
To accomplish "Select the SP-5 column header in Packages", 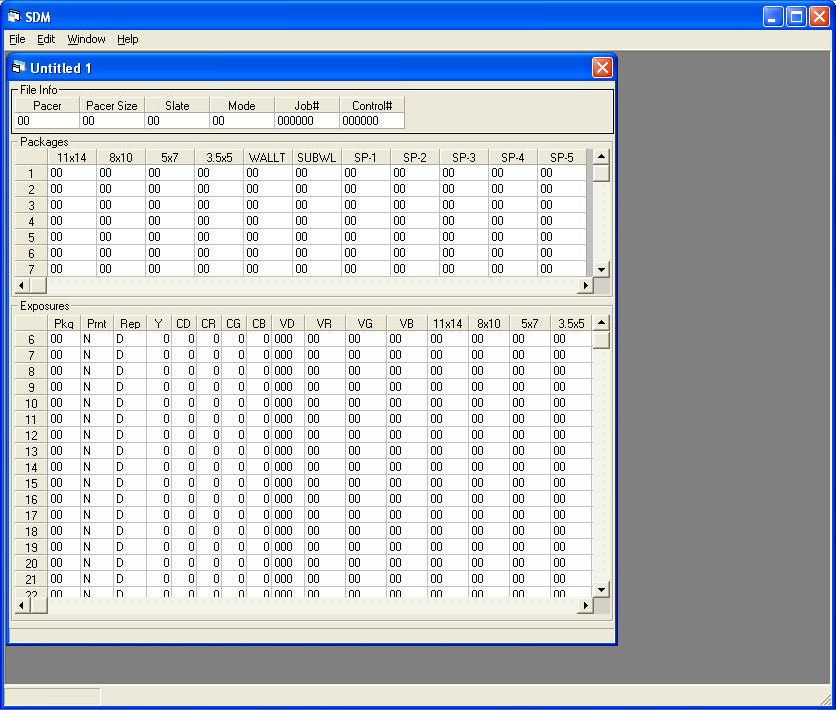I will (561, 157).
